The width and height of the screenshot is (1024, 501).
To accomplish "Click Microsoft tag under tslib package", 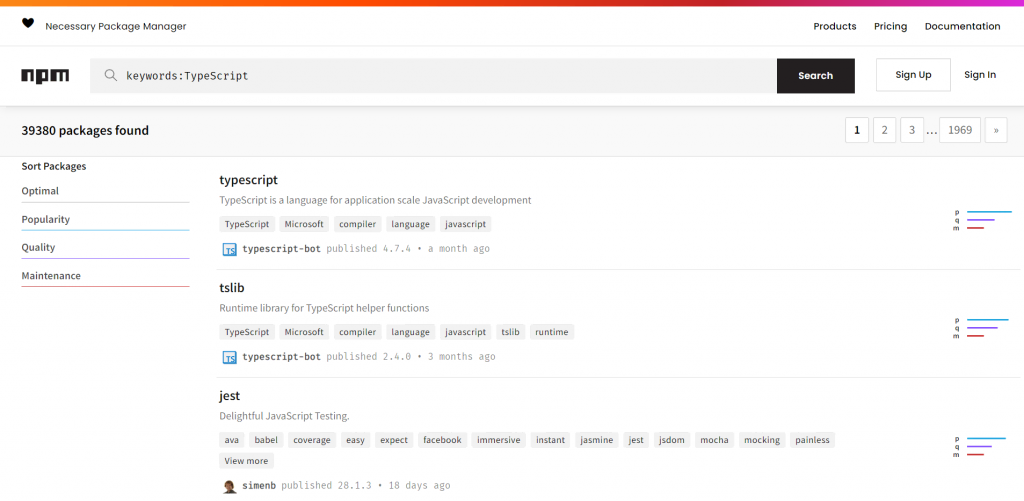I will 304,332.
